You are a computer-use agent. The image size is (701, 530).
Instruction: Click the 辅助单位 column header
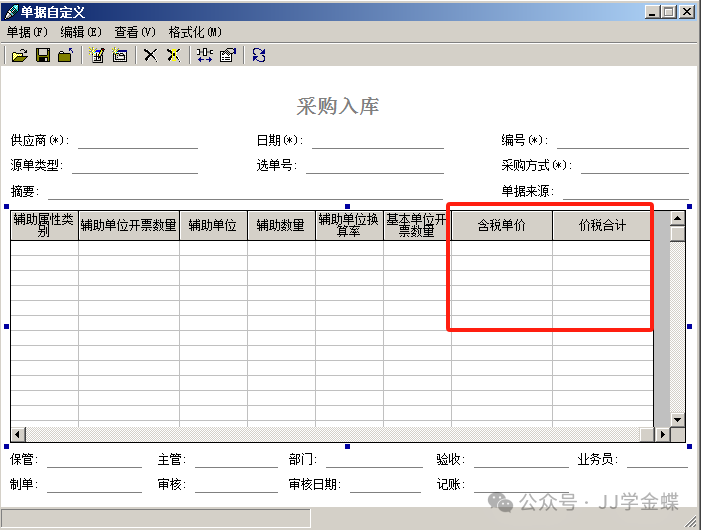213,226
